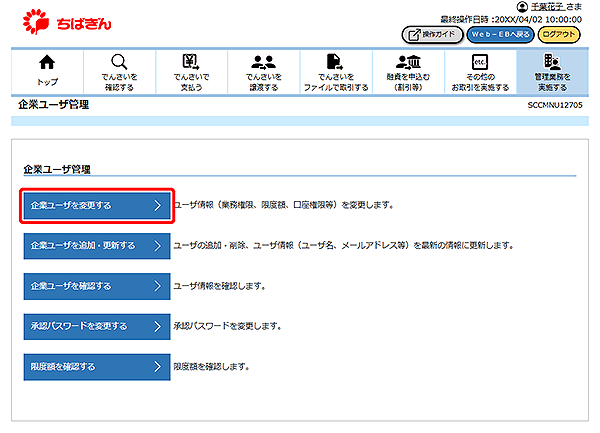The width and height of the screenshot is (600, 433).
Task: Select the 企業ユーザを確認する button
Action: tap(97, 286)
